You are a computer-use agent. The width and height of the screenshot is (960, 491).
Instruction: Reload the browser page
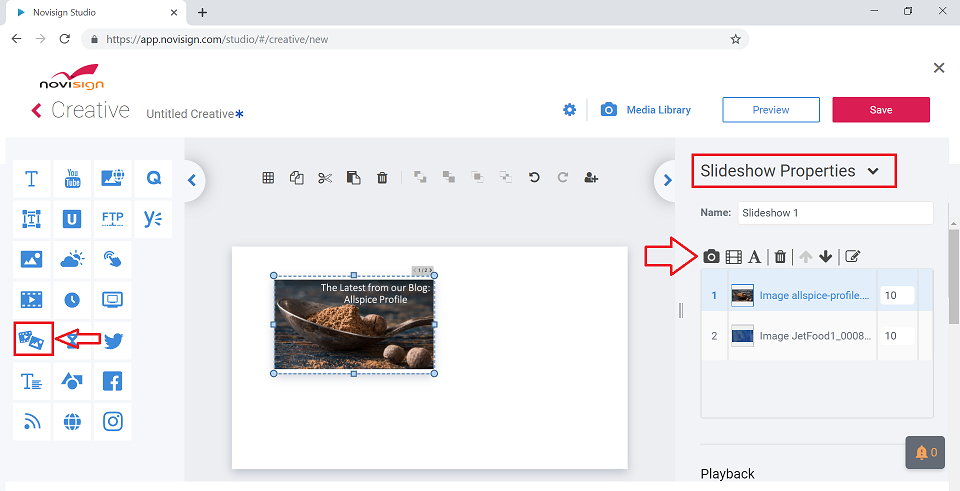pyautogui.click(x=64, y=39)
